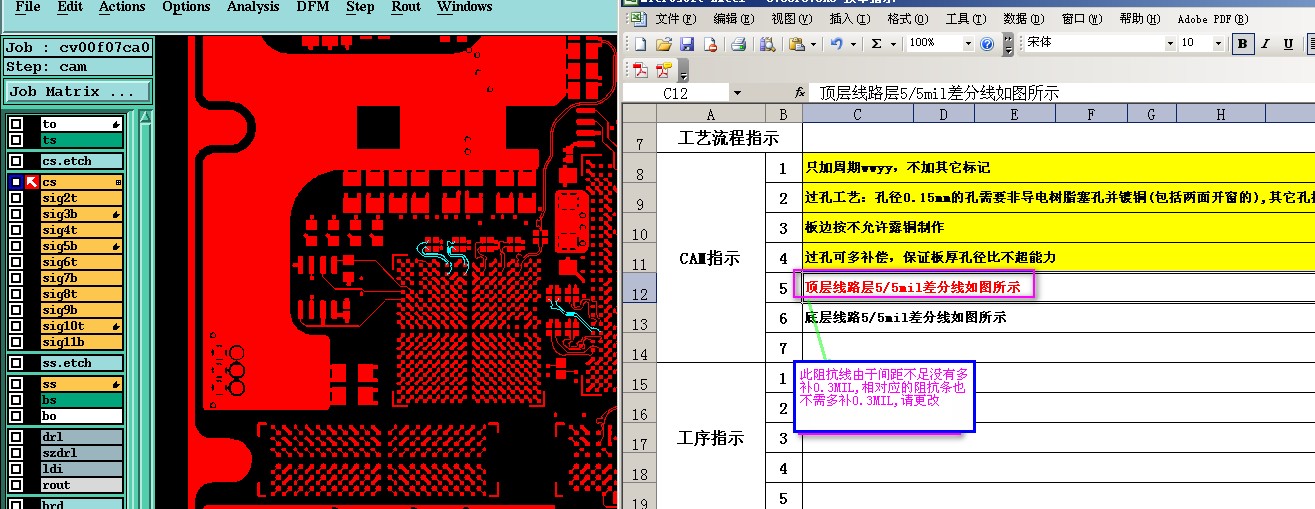Open Excel Help question mark icon
Viewport: 1315px width, 509px height.
click(x=987, y=44)
